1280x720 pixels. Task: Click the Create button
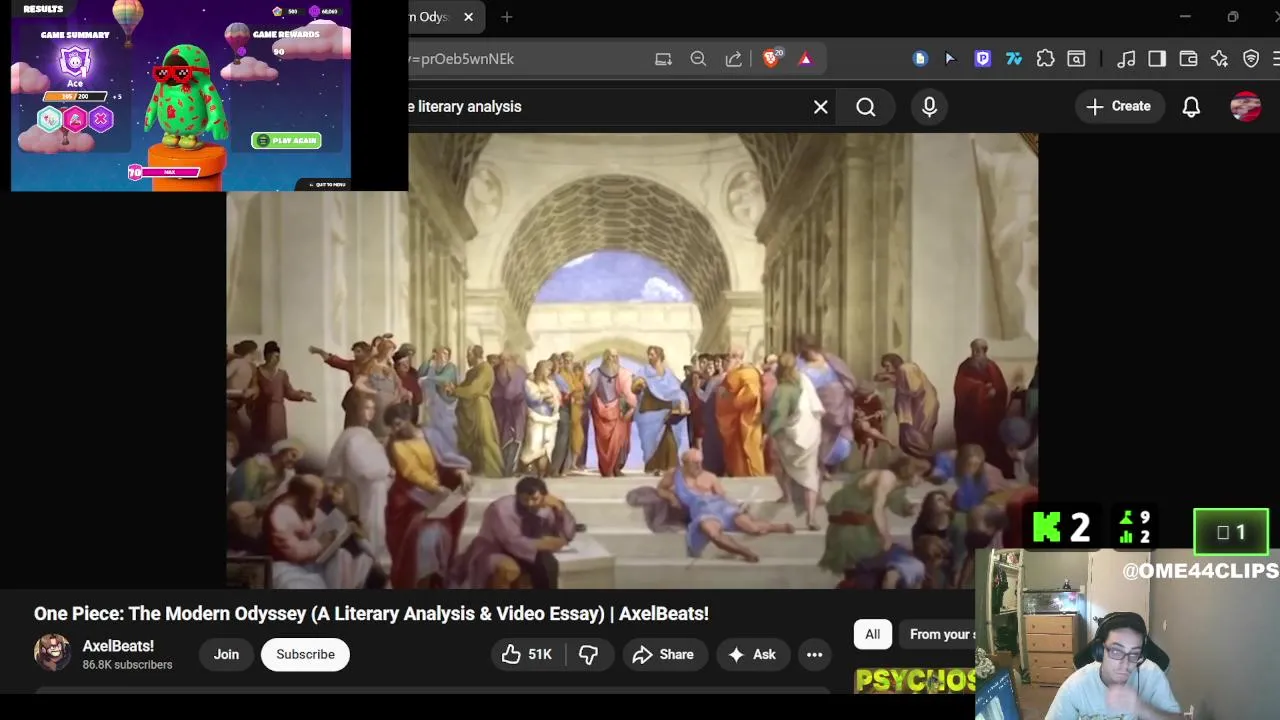1118,106
